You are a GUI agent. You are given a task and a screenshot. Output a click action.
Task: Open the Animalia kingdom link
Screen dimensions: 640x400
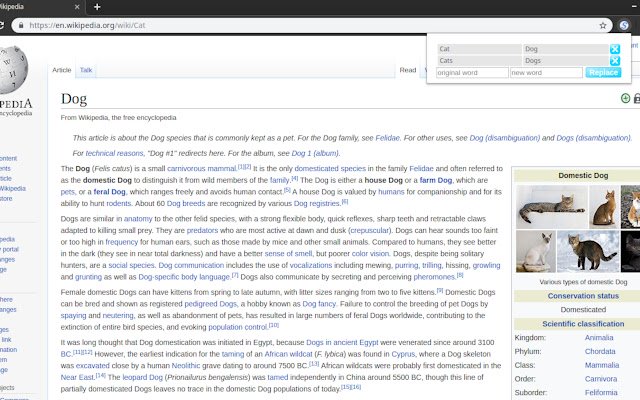tap(599, 338)
